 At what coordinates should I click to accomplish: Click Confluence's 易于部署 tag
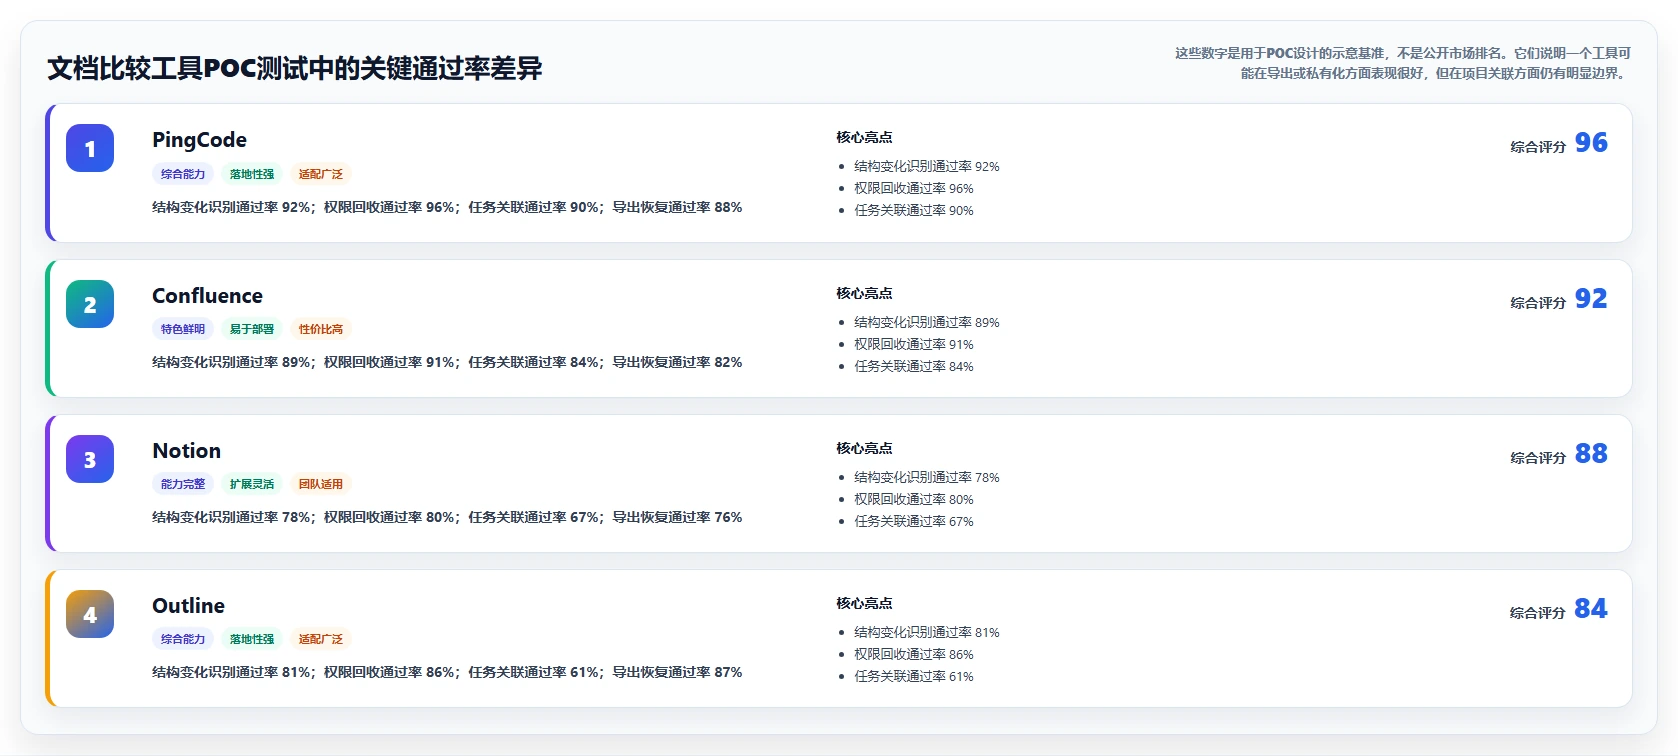[252, 329]
